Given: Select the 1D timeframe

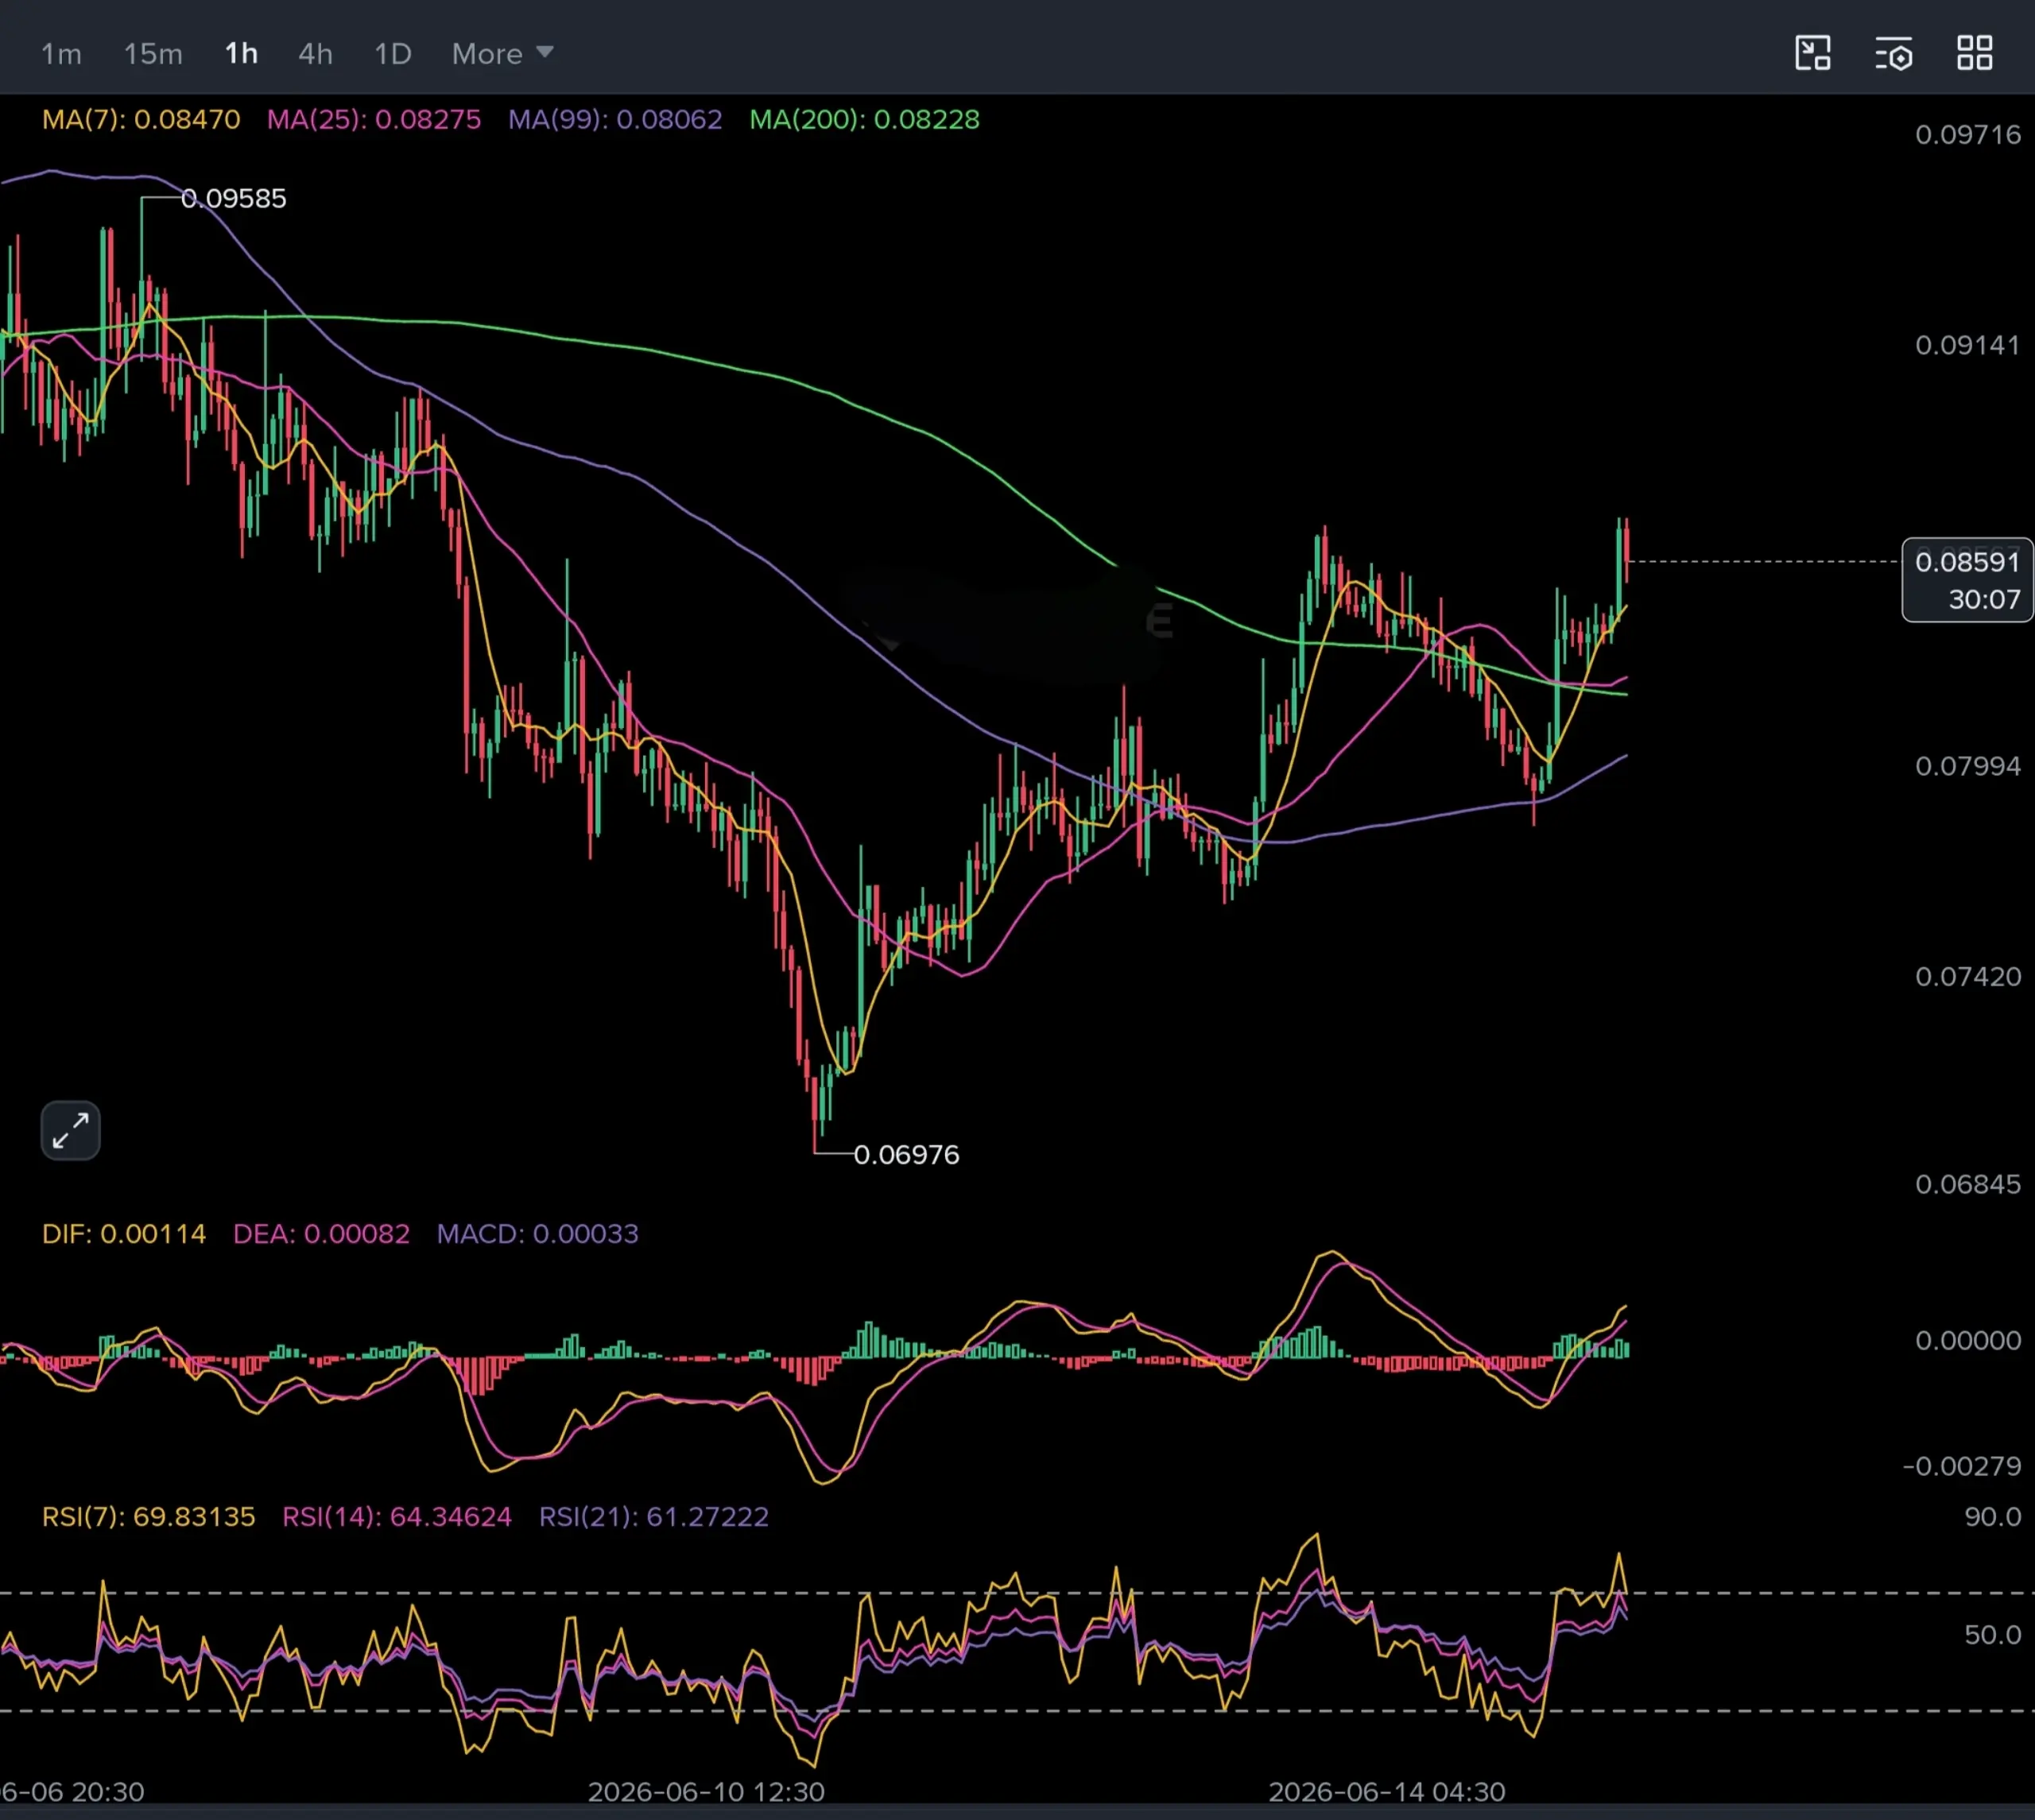Looking at the screenshot, I should coord(393,54).
